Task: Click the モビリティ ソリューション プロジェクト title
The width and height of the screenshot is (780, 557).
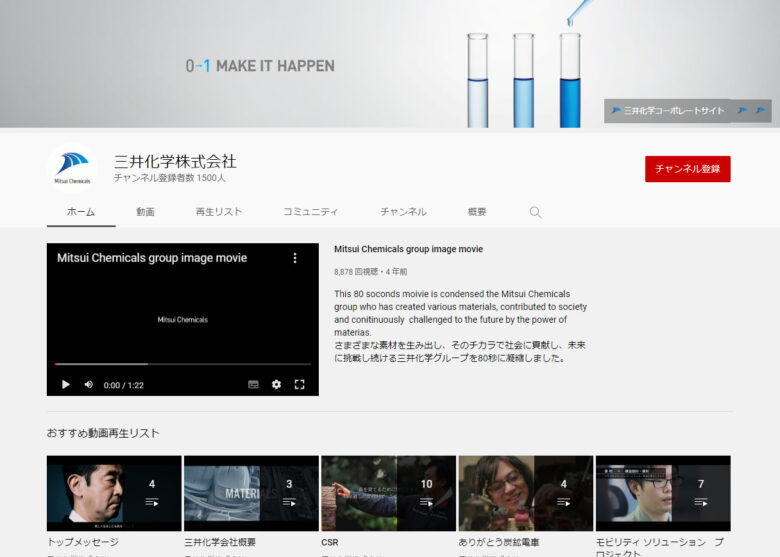Action: pos(660,547)
